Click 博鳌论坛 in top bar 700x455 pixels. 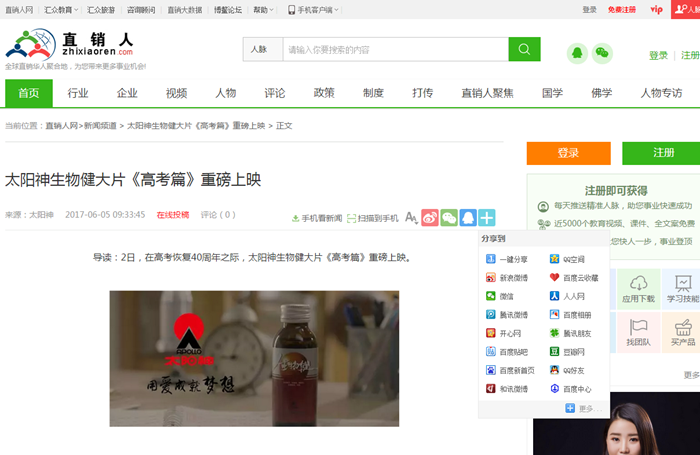[x=228, y=10]
